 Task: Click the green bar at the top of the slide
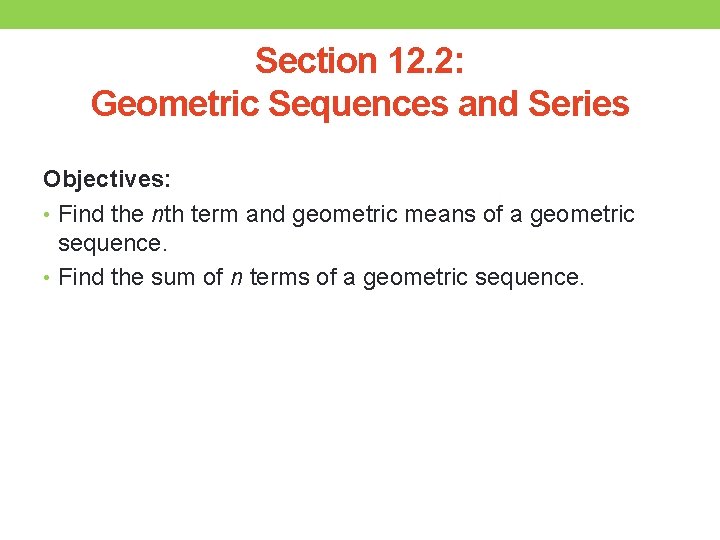[360, 13]
